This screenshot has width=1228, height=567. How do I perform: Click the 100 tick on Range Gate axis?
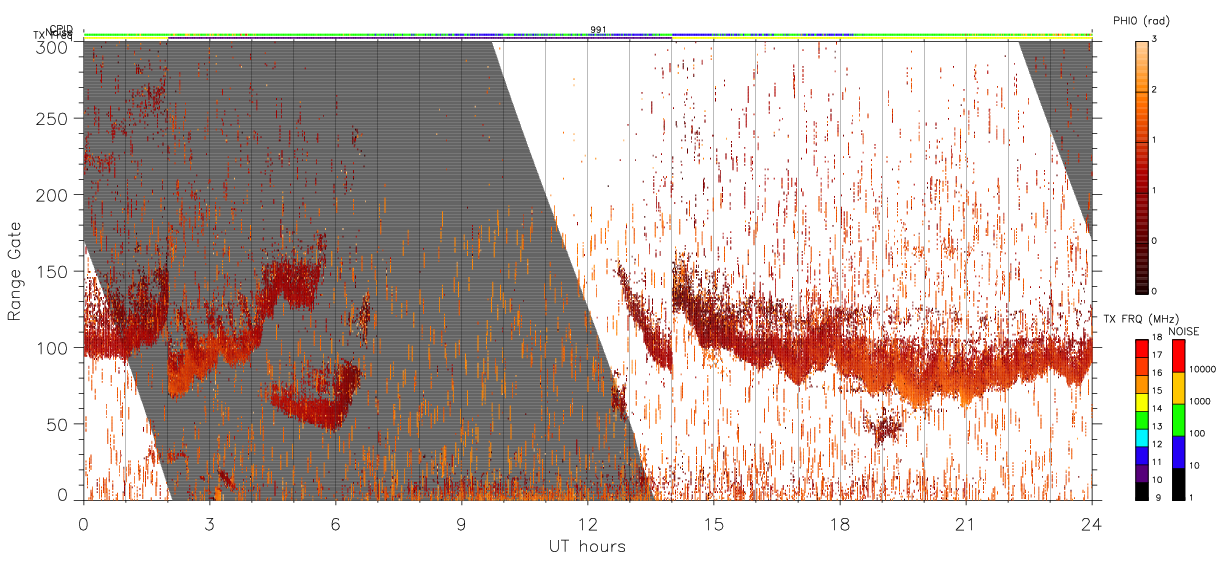pos(55,348)
